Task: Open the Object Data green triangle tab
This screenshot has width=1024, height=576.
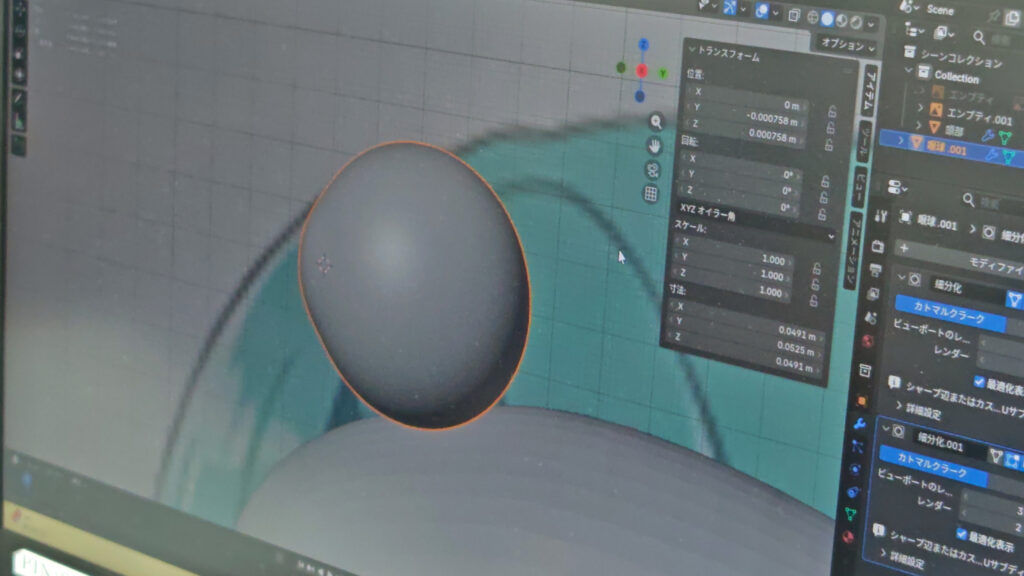Action: [850, 515]
